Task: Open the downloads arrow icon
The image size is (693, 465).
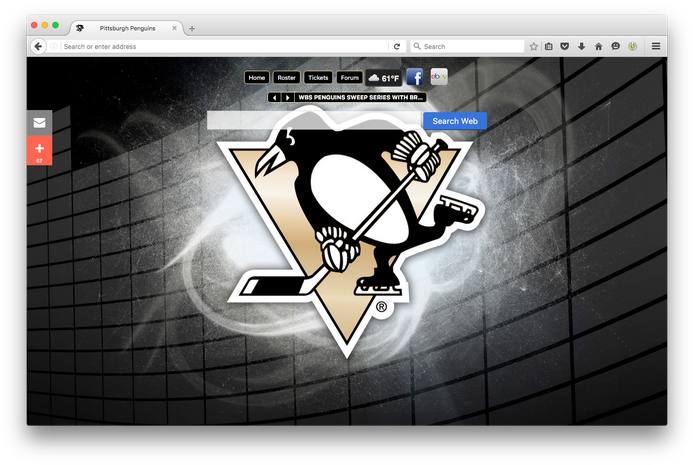Action: point(582,46)
